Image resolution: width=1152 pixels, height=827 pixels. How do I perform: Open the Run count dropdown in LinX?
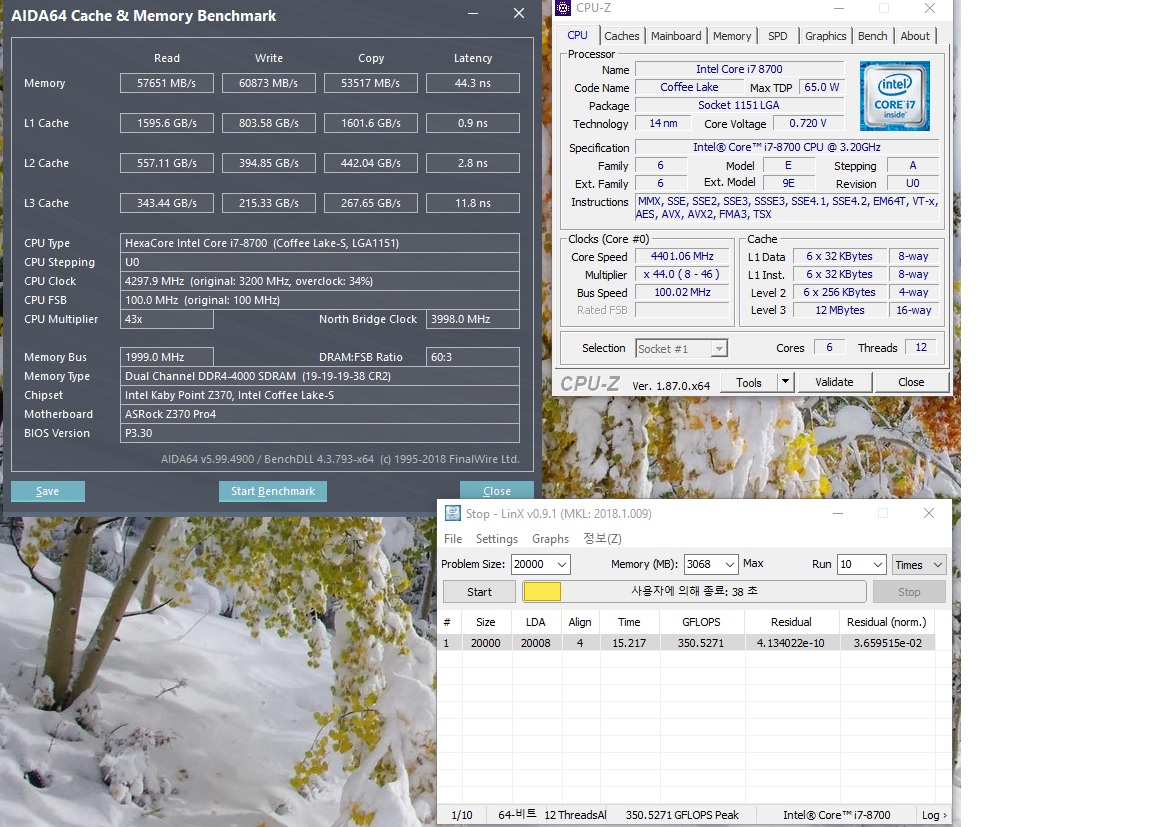tap(878, 564)
